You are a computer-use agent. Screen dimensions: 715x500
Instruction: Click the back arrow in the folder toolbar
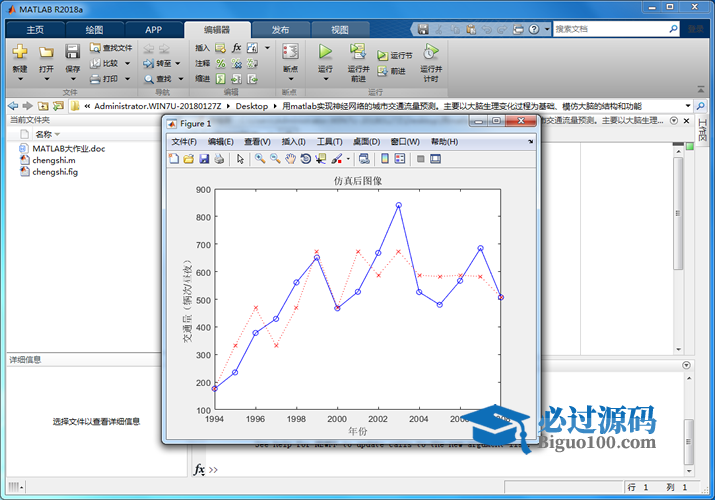click(x=13, y=106)
